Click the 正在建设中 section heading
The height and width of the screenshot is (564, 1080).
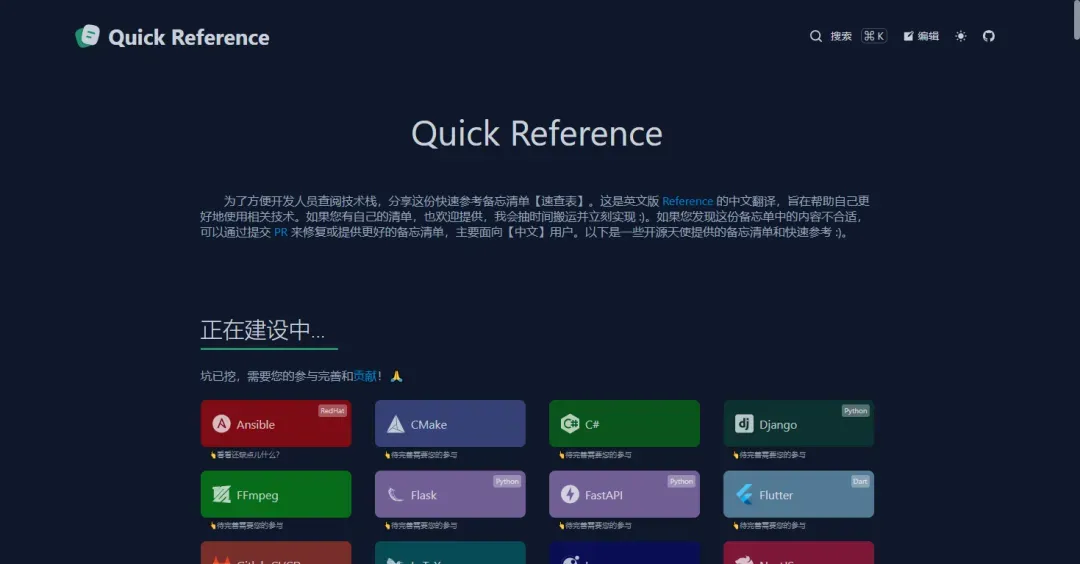click(x=262, y=330)
